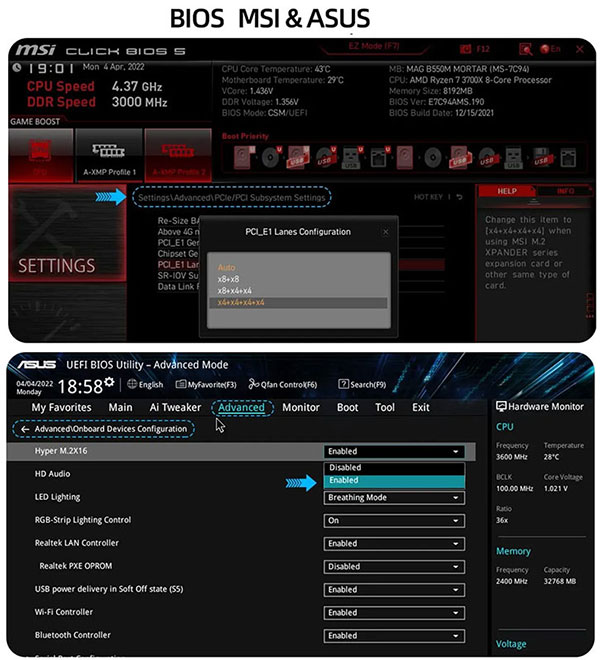Select the Hyper M.2X16 row label
This screenshot has height=660, width=600.
point(61,451)
